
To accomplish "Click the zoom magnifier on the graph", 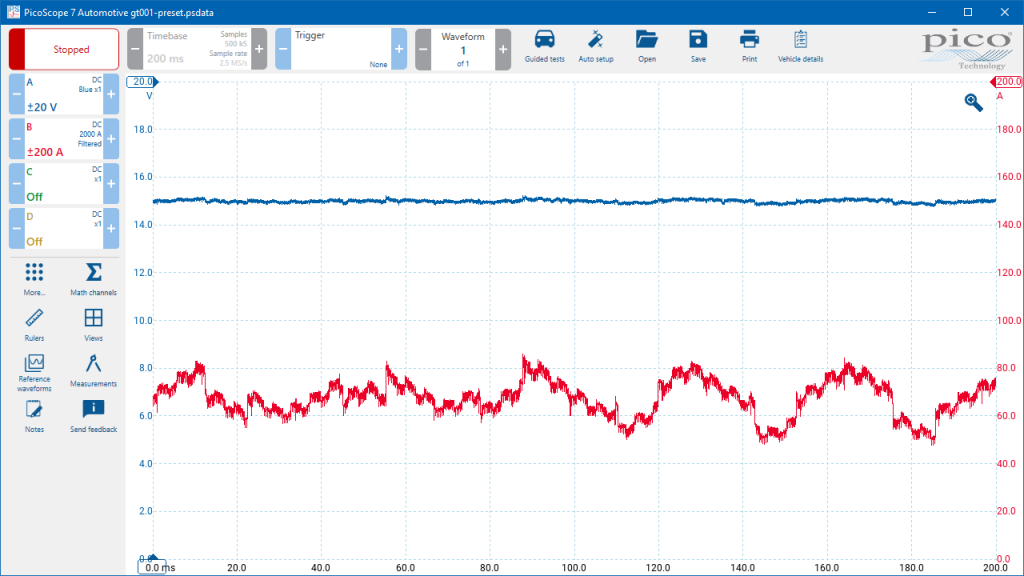I will tap(973, 102).
